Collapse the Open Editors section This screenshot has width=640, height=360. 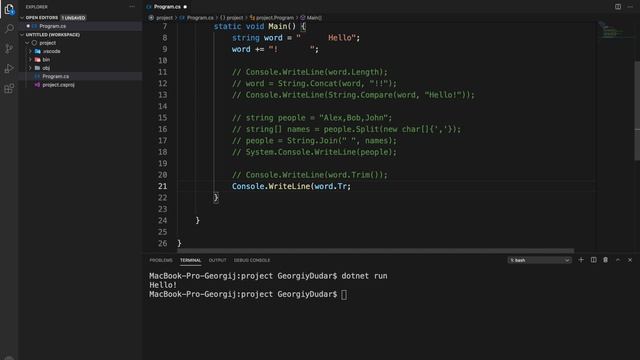tap(22, 18)
